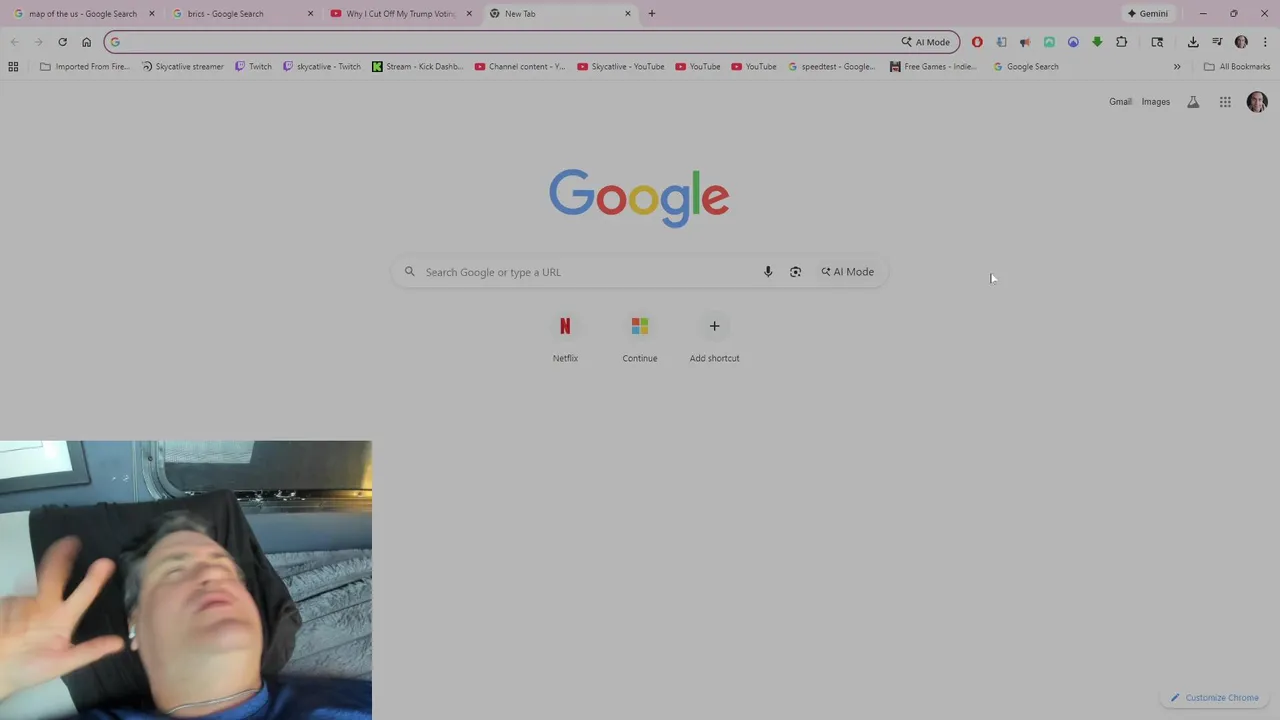The width and height of the screenshot is (1280, 720).
Task: Open skycatlive - Twitch bookmark
Action: click(x=322, y=67)
